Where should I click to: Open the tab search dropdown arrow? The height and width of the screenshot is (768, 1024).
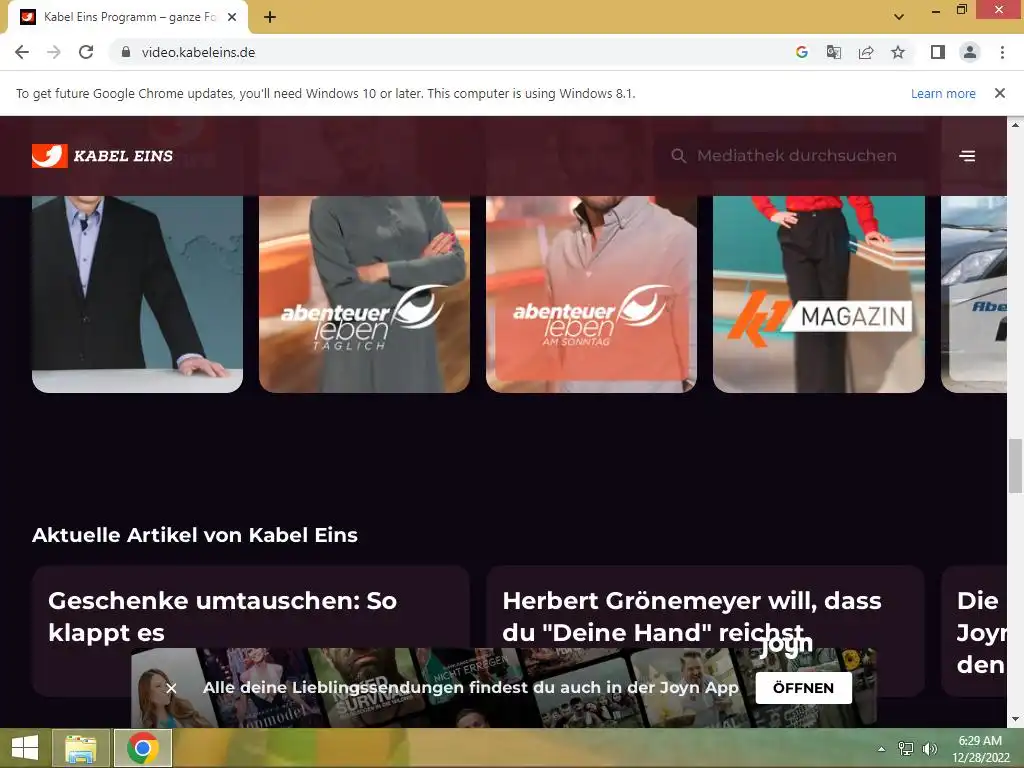tap(899, 17)
